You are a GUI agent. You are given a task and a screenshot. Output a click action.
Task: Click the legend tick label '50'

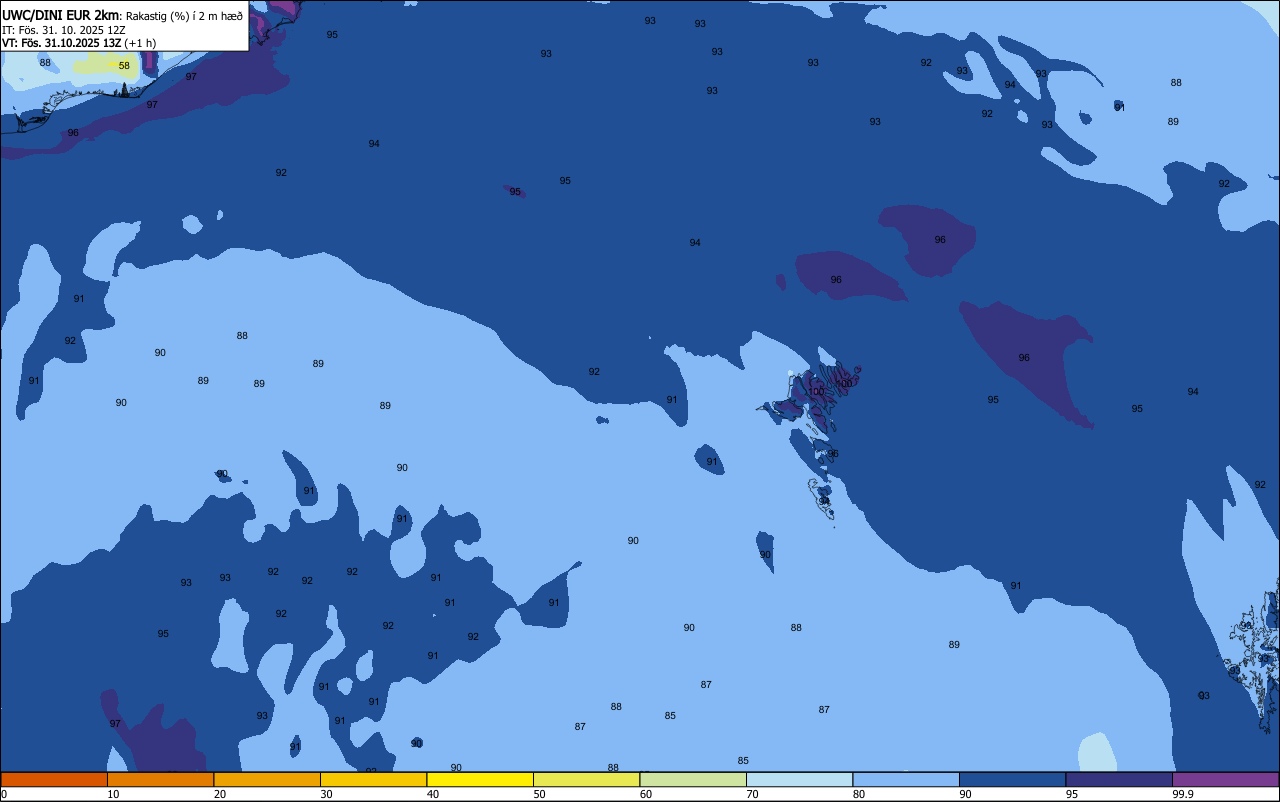coord(539,794)
